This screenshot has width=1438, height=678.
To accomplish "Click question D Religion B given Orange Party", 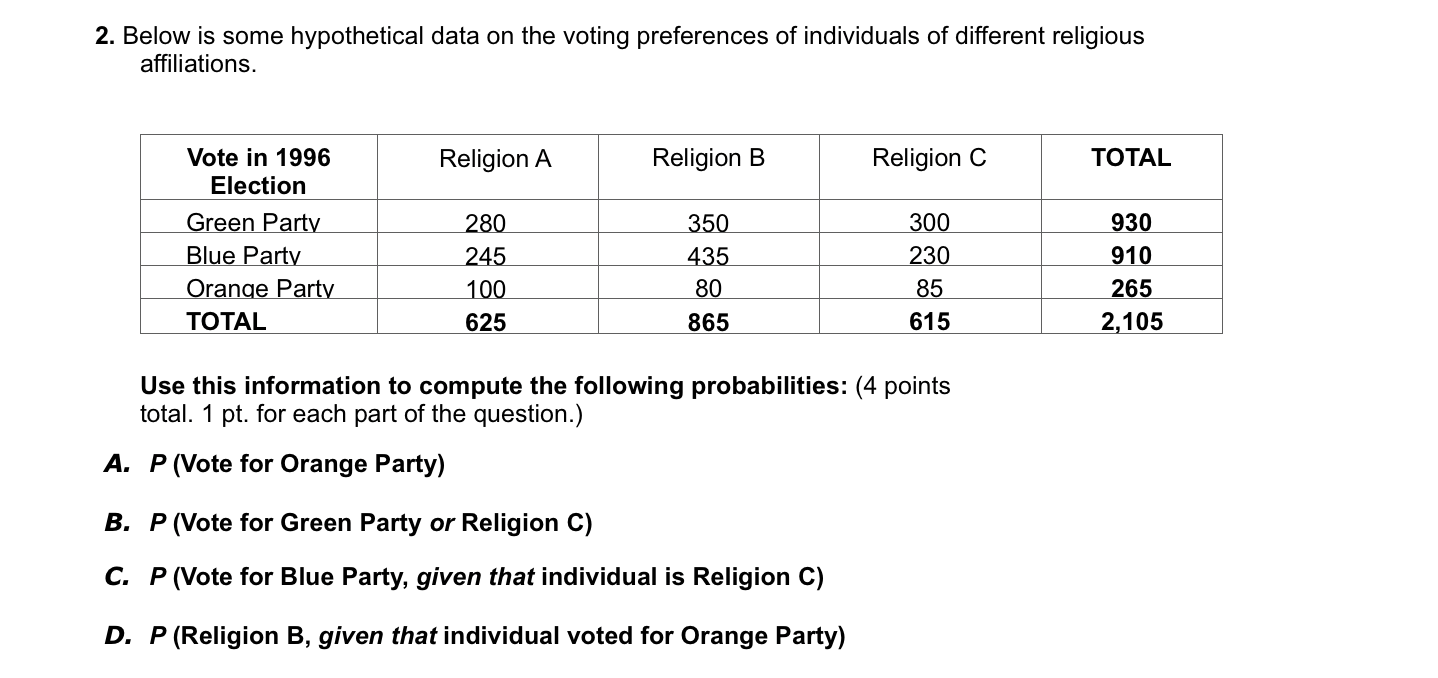I will (475, 636).
